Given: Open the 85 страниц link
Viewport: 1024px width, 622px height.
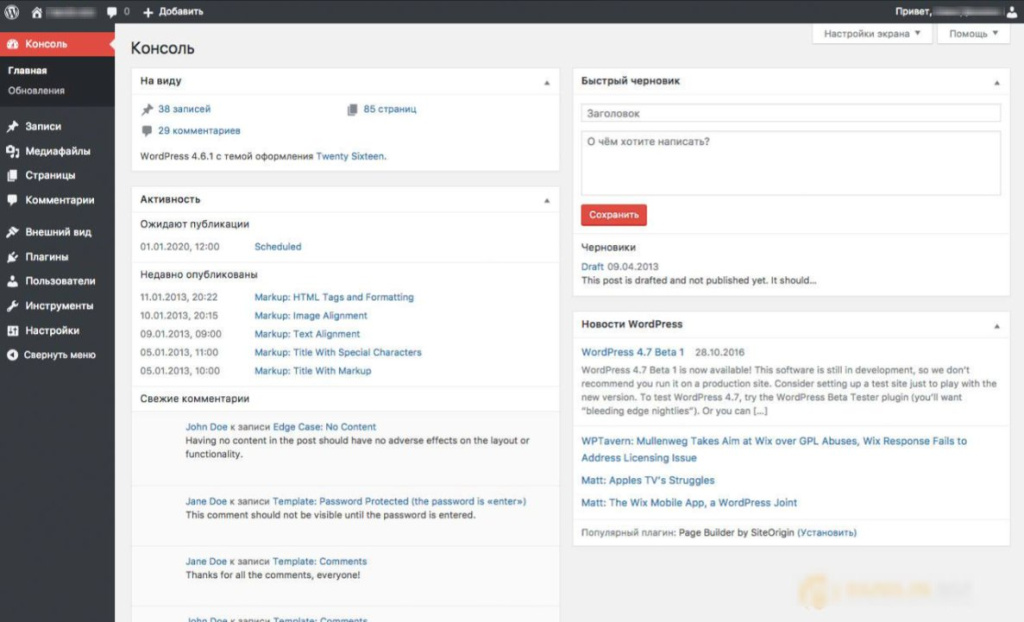Looking at the screenshot, I should click(x=390, y=109).
